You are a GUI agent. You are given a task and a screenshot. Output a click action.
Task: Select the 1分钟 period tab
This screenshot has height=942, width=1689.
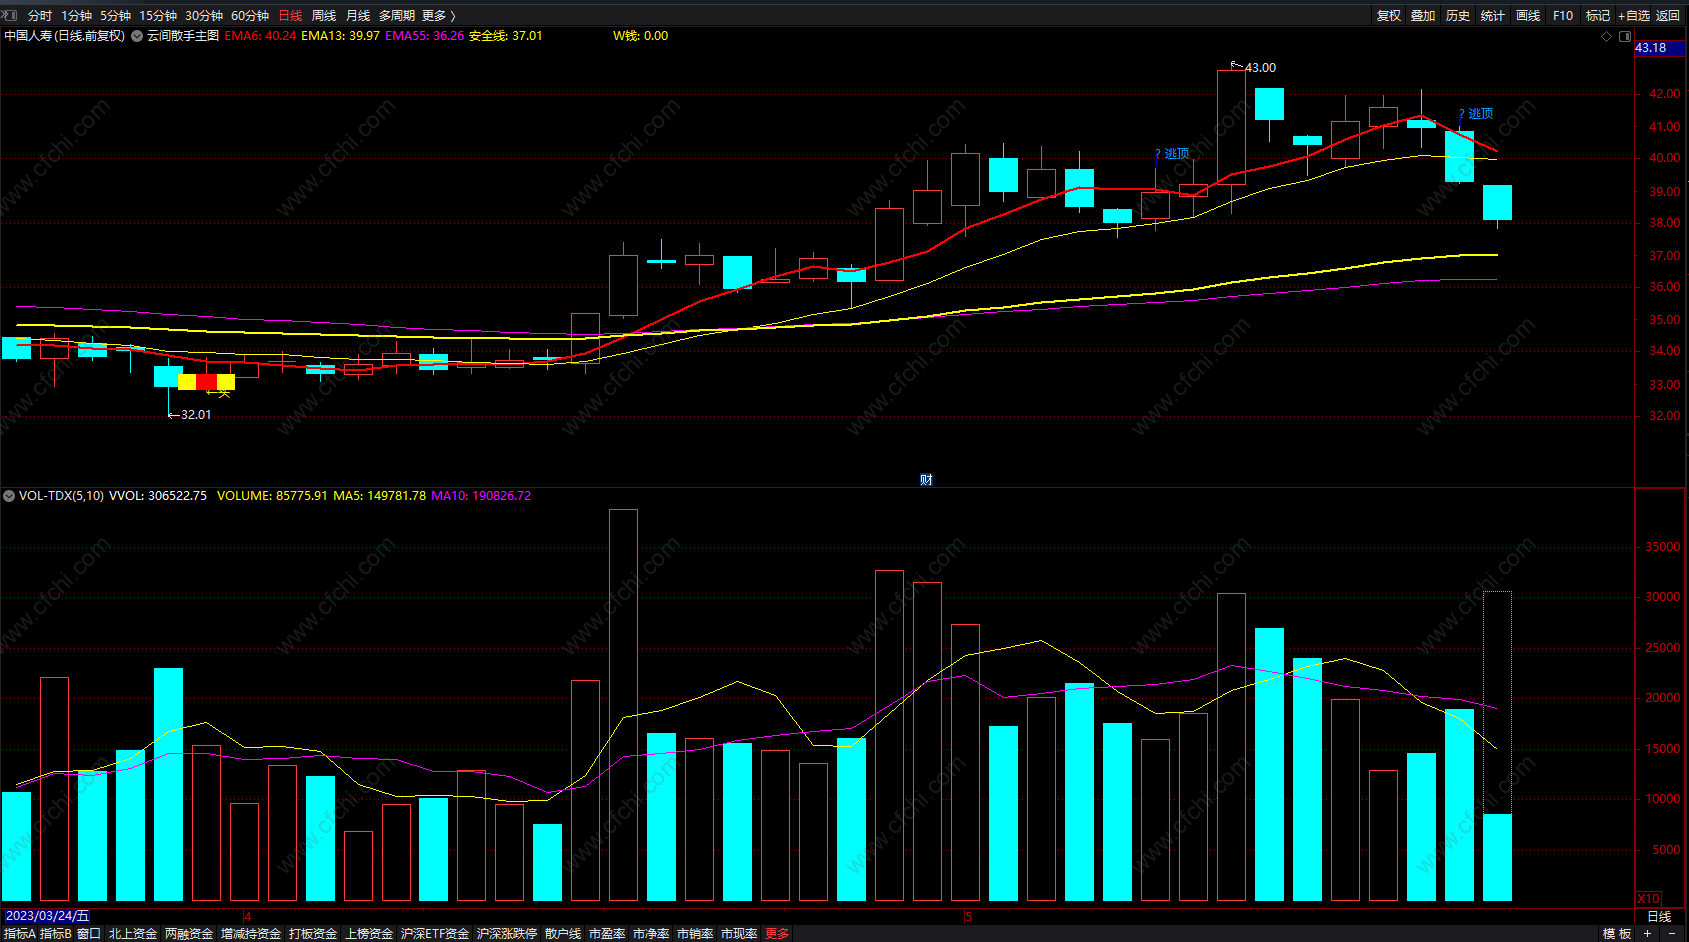(x=76, y=16)
